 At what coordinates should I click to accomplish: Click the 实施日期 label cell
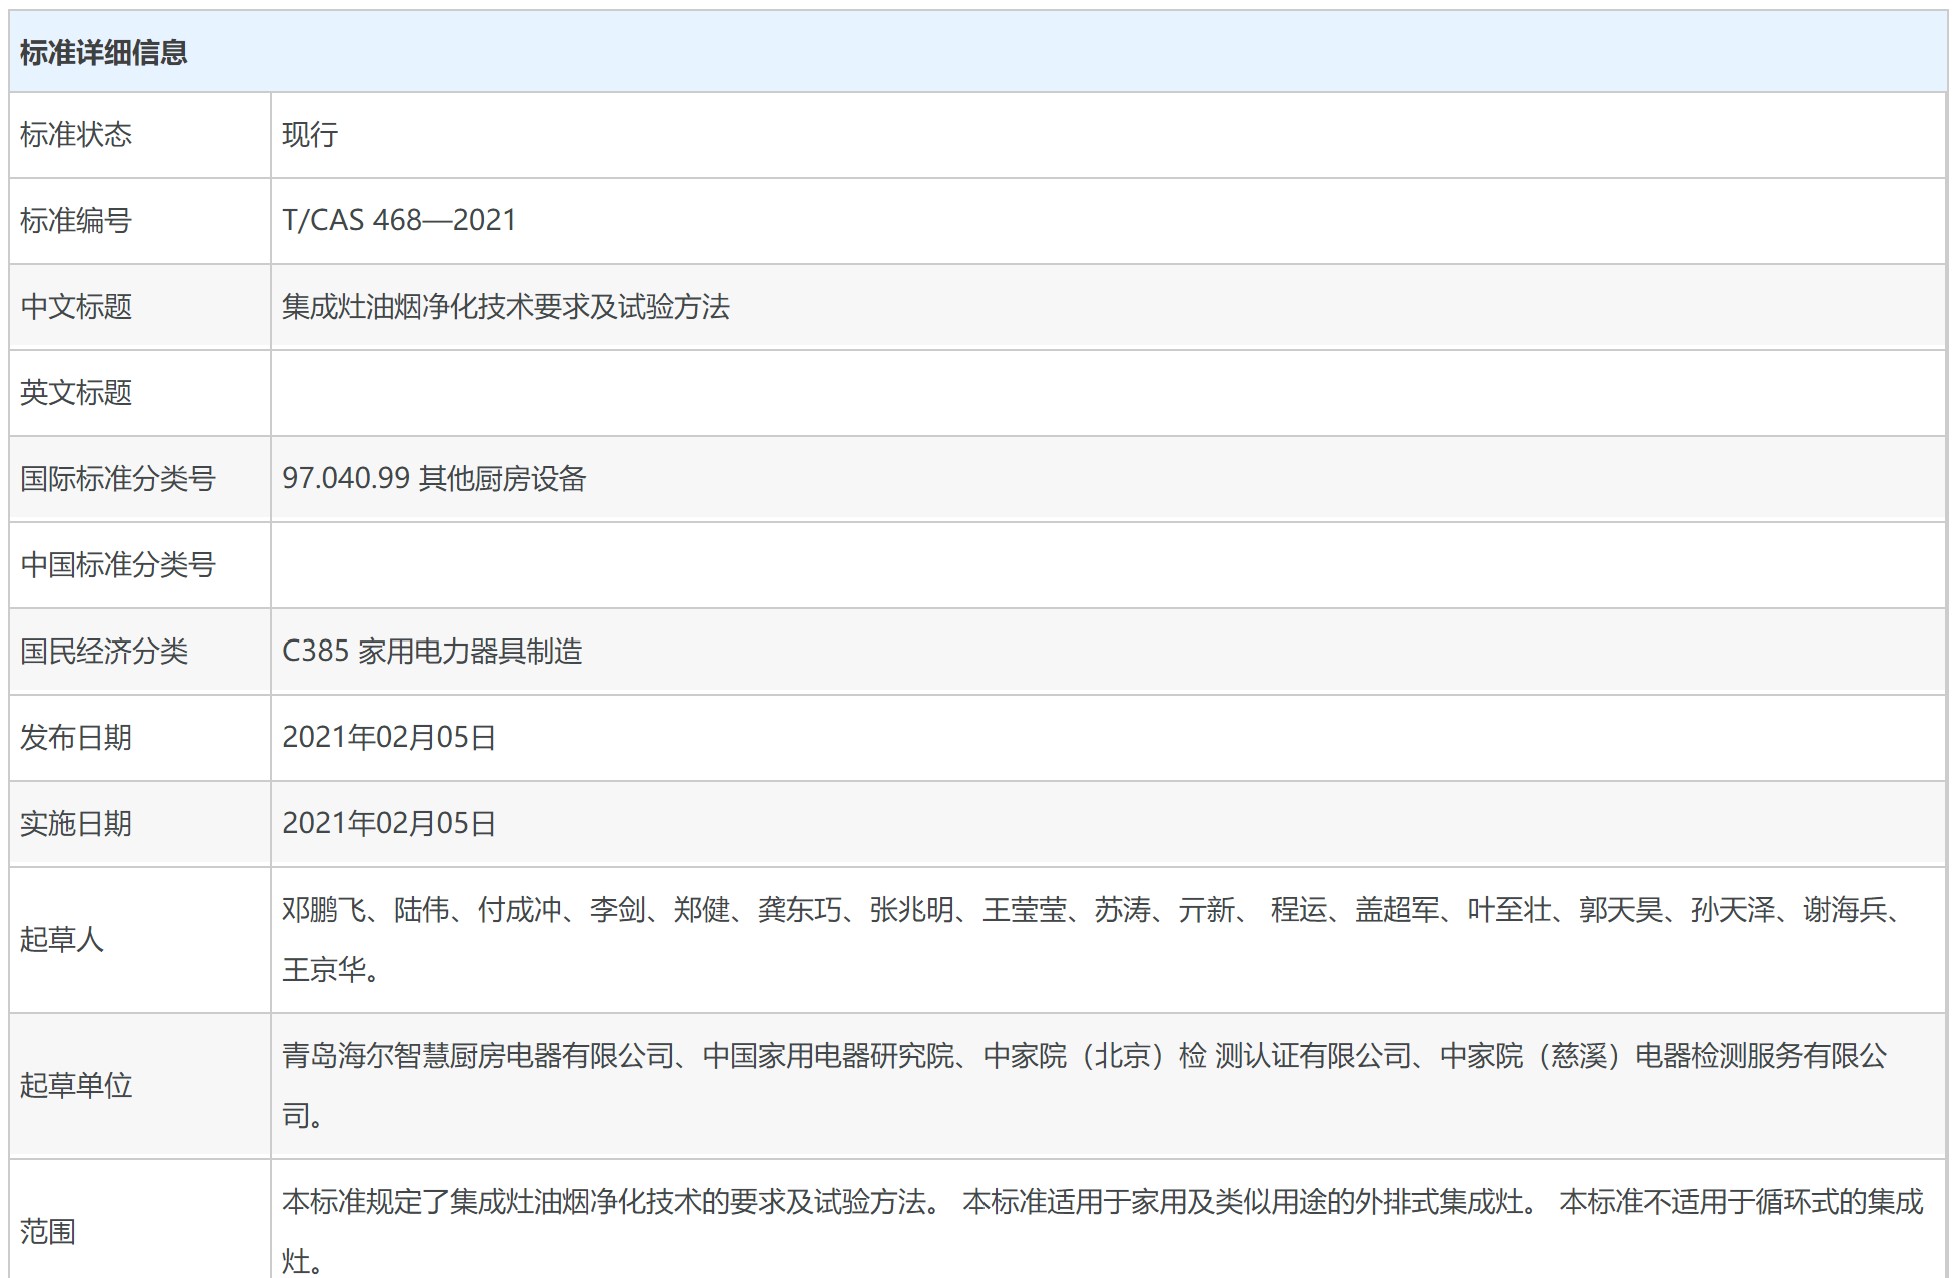tap(76, 824)
